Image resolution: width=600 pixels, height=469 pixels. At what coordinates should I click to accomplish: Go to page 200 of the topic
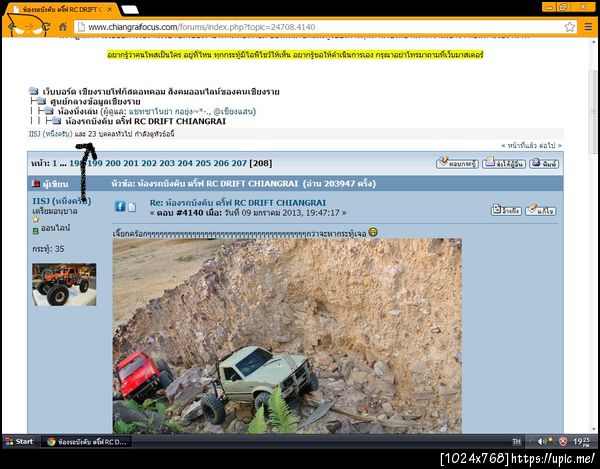(112, 163)
